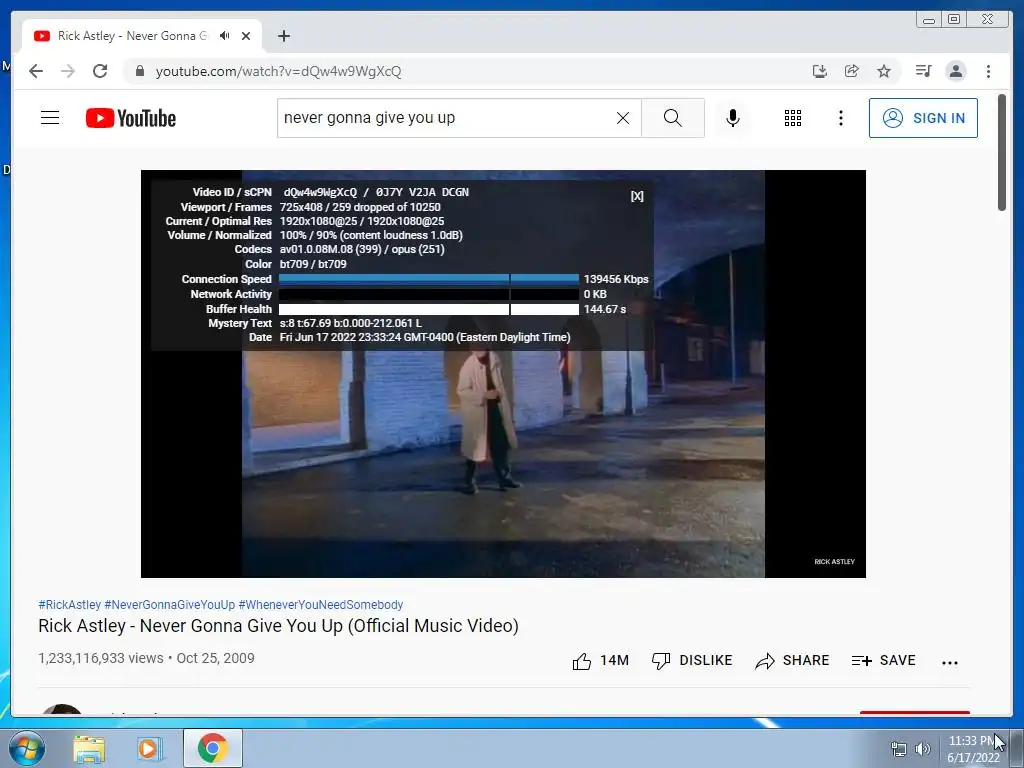
Task: Install app from address bar icon
Action: pos(820,71)
